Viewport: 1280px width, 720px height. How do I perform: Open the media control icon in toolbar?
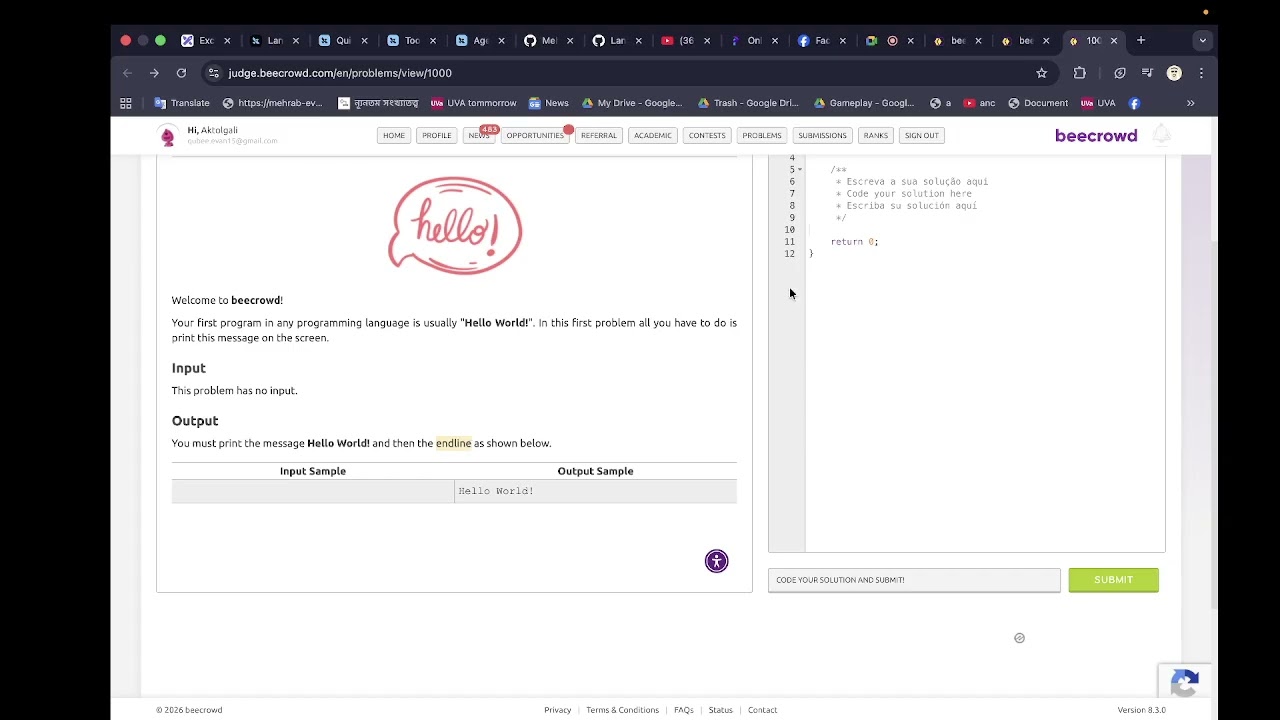coord(1147,73)
